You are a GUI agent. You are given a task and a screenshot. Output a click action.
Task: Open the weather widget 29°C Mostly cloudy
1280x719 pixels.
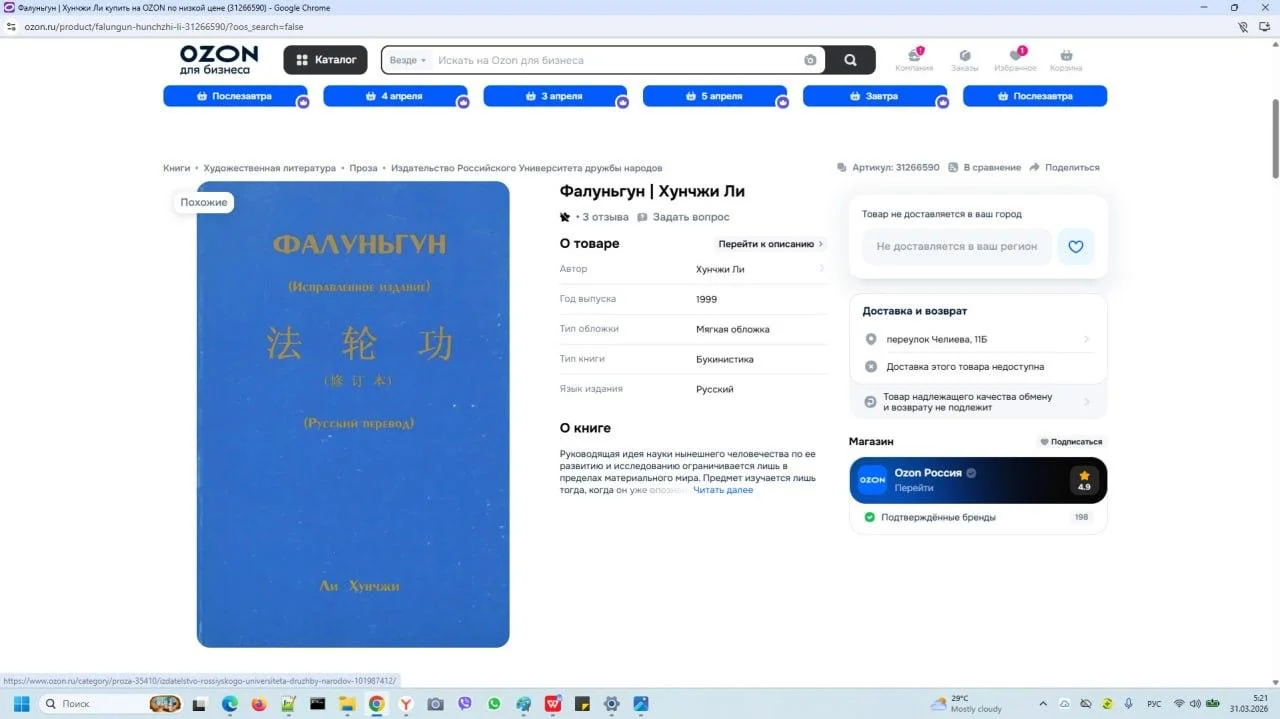tap(966, 704)
